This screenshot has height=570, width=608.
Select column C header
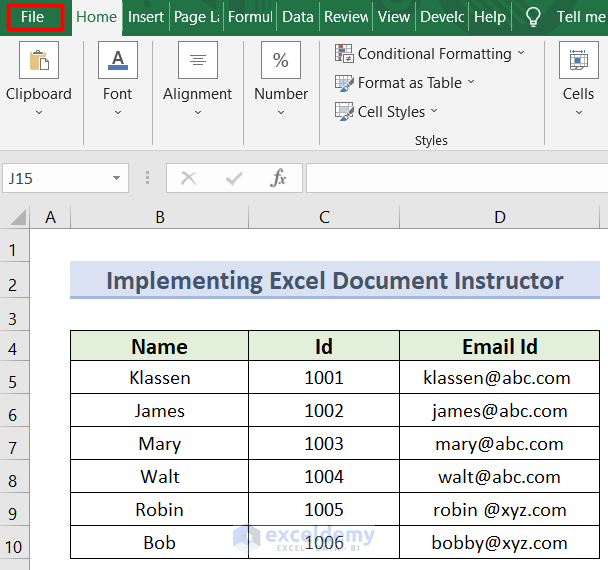click(324, 217)
